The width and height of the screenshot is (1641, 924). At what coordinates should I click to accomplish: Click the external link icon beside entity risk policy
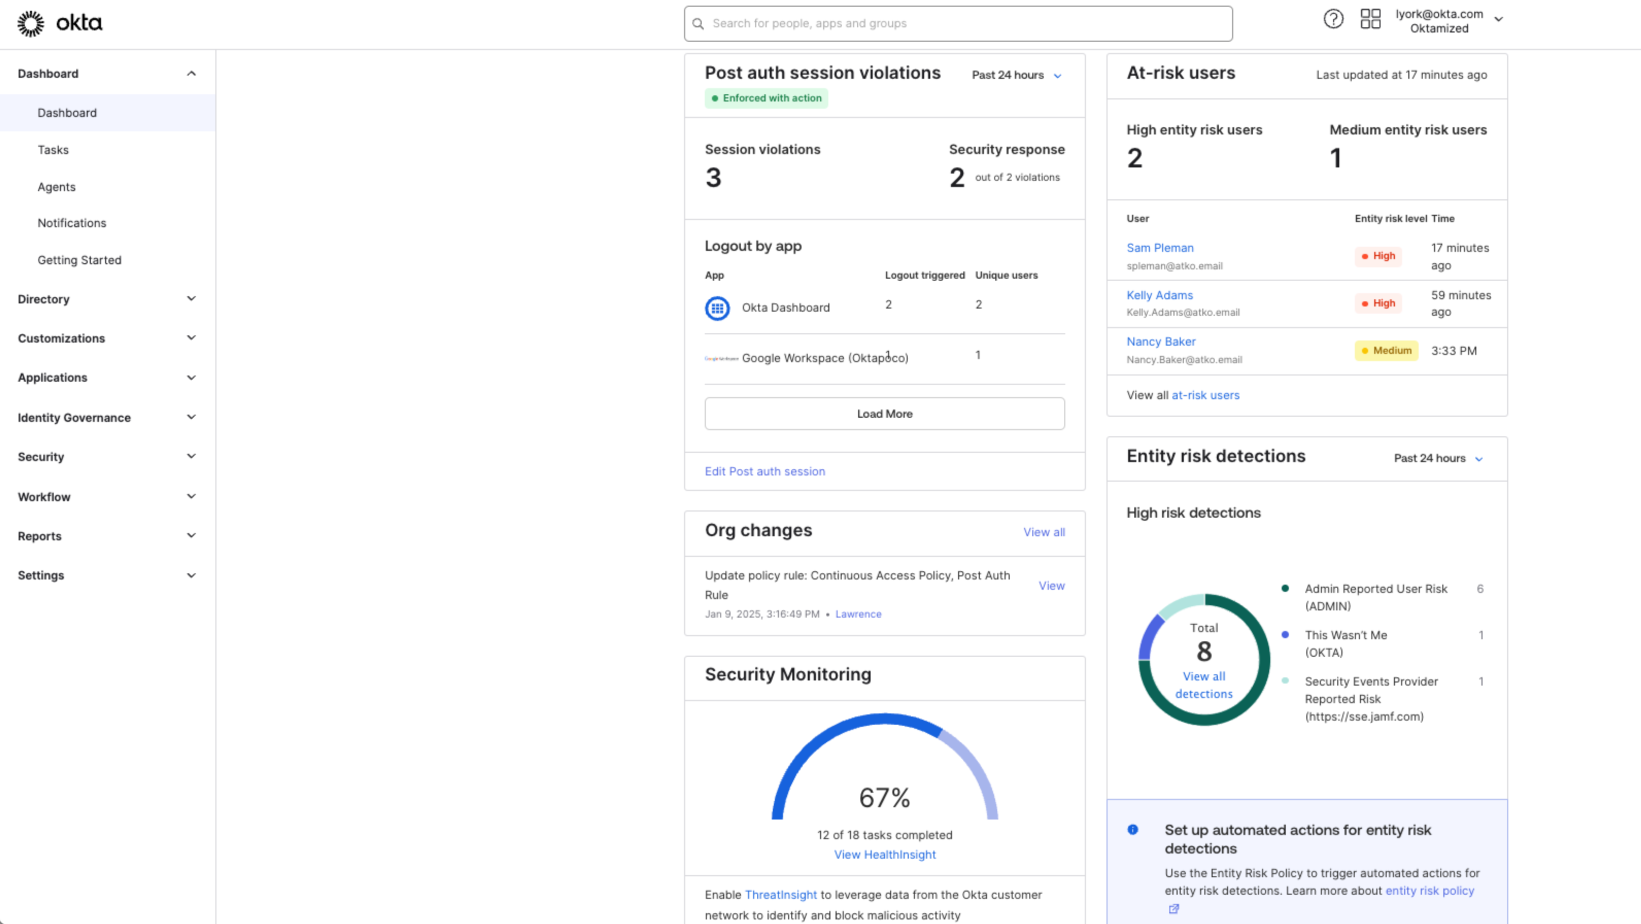[1173, 908]
